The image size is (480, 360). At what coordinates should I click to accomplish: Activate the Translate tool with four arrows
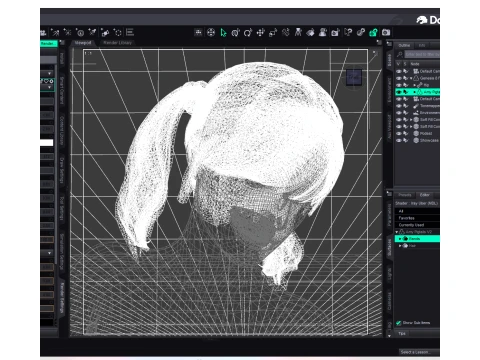tap(261, 32)
